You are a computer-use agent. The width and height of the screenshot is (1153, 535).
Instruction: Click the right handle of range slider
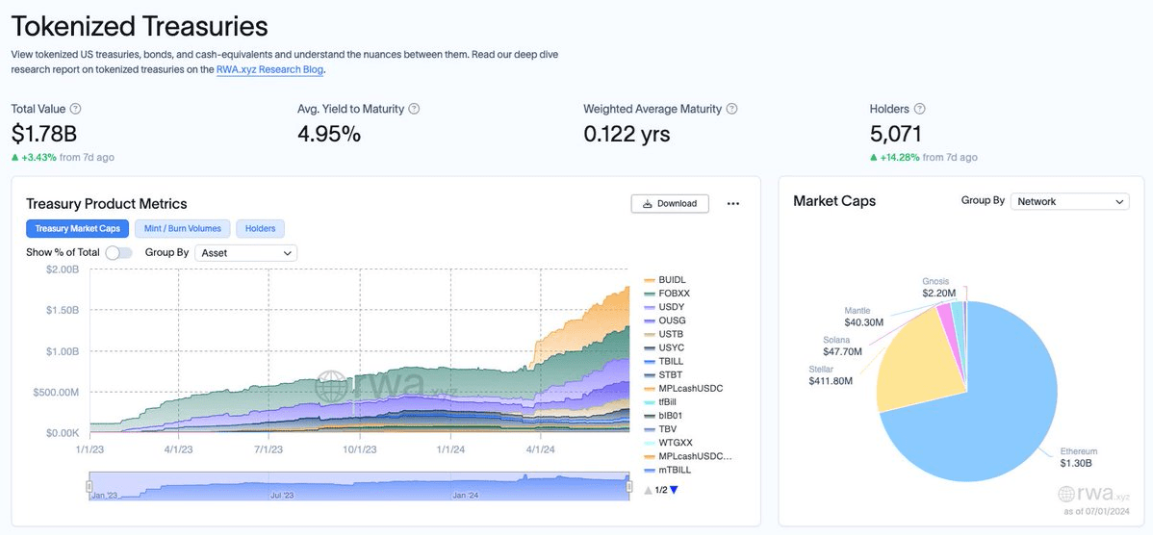629,486
